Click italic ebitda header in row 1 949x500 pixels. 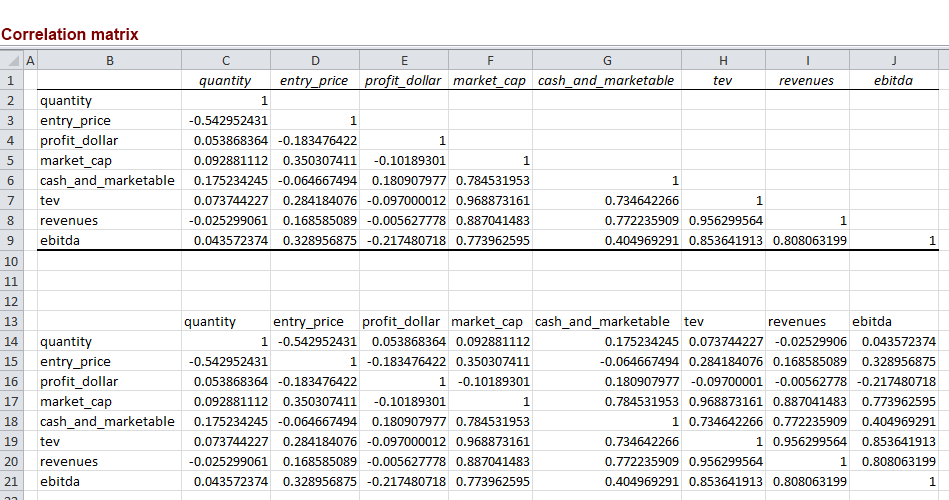tap(893, 80)
